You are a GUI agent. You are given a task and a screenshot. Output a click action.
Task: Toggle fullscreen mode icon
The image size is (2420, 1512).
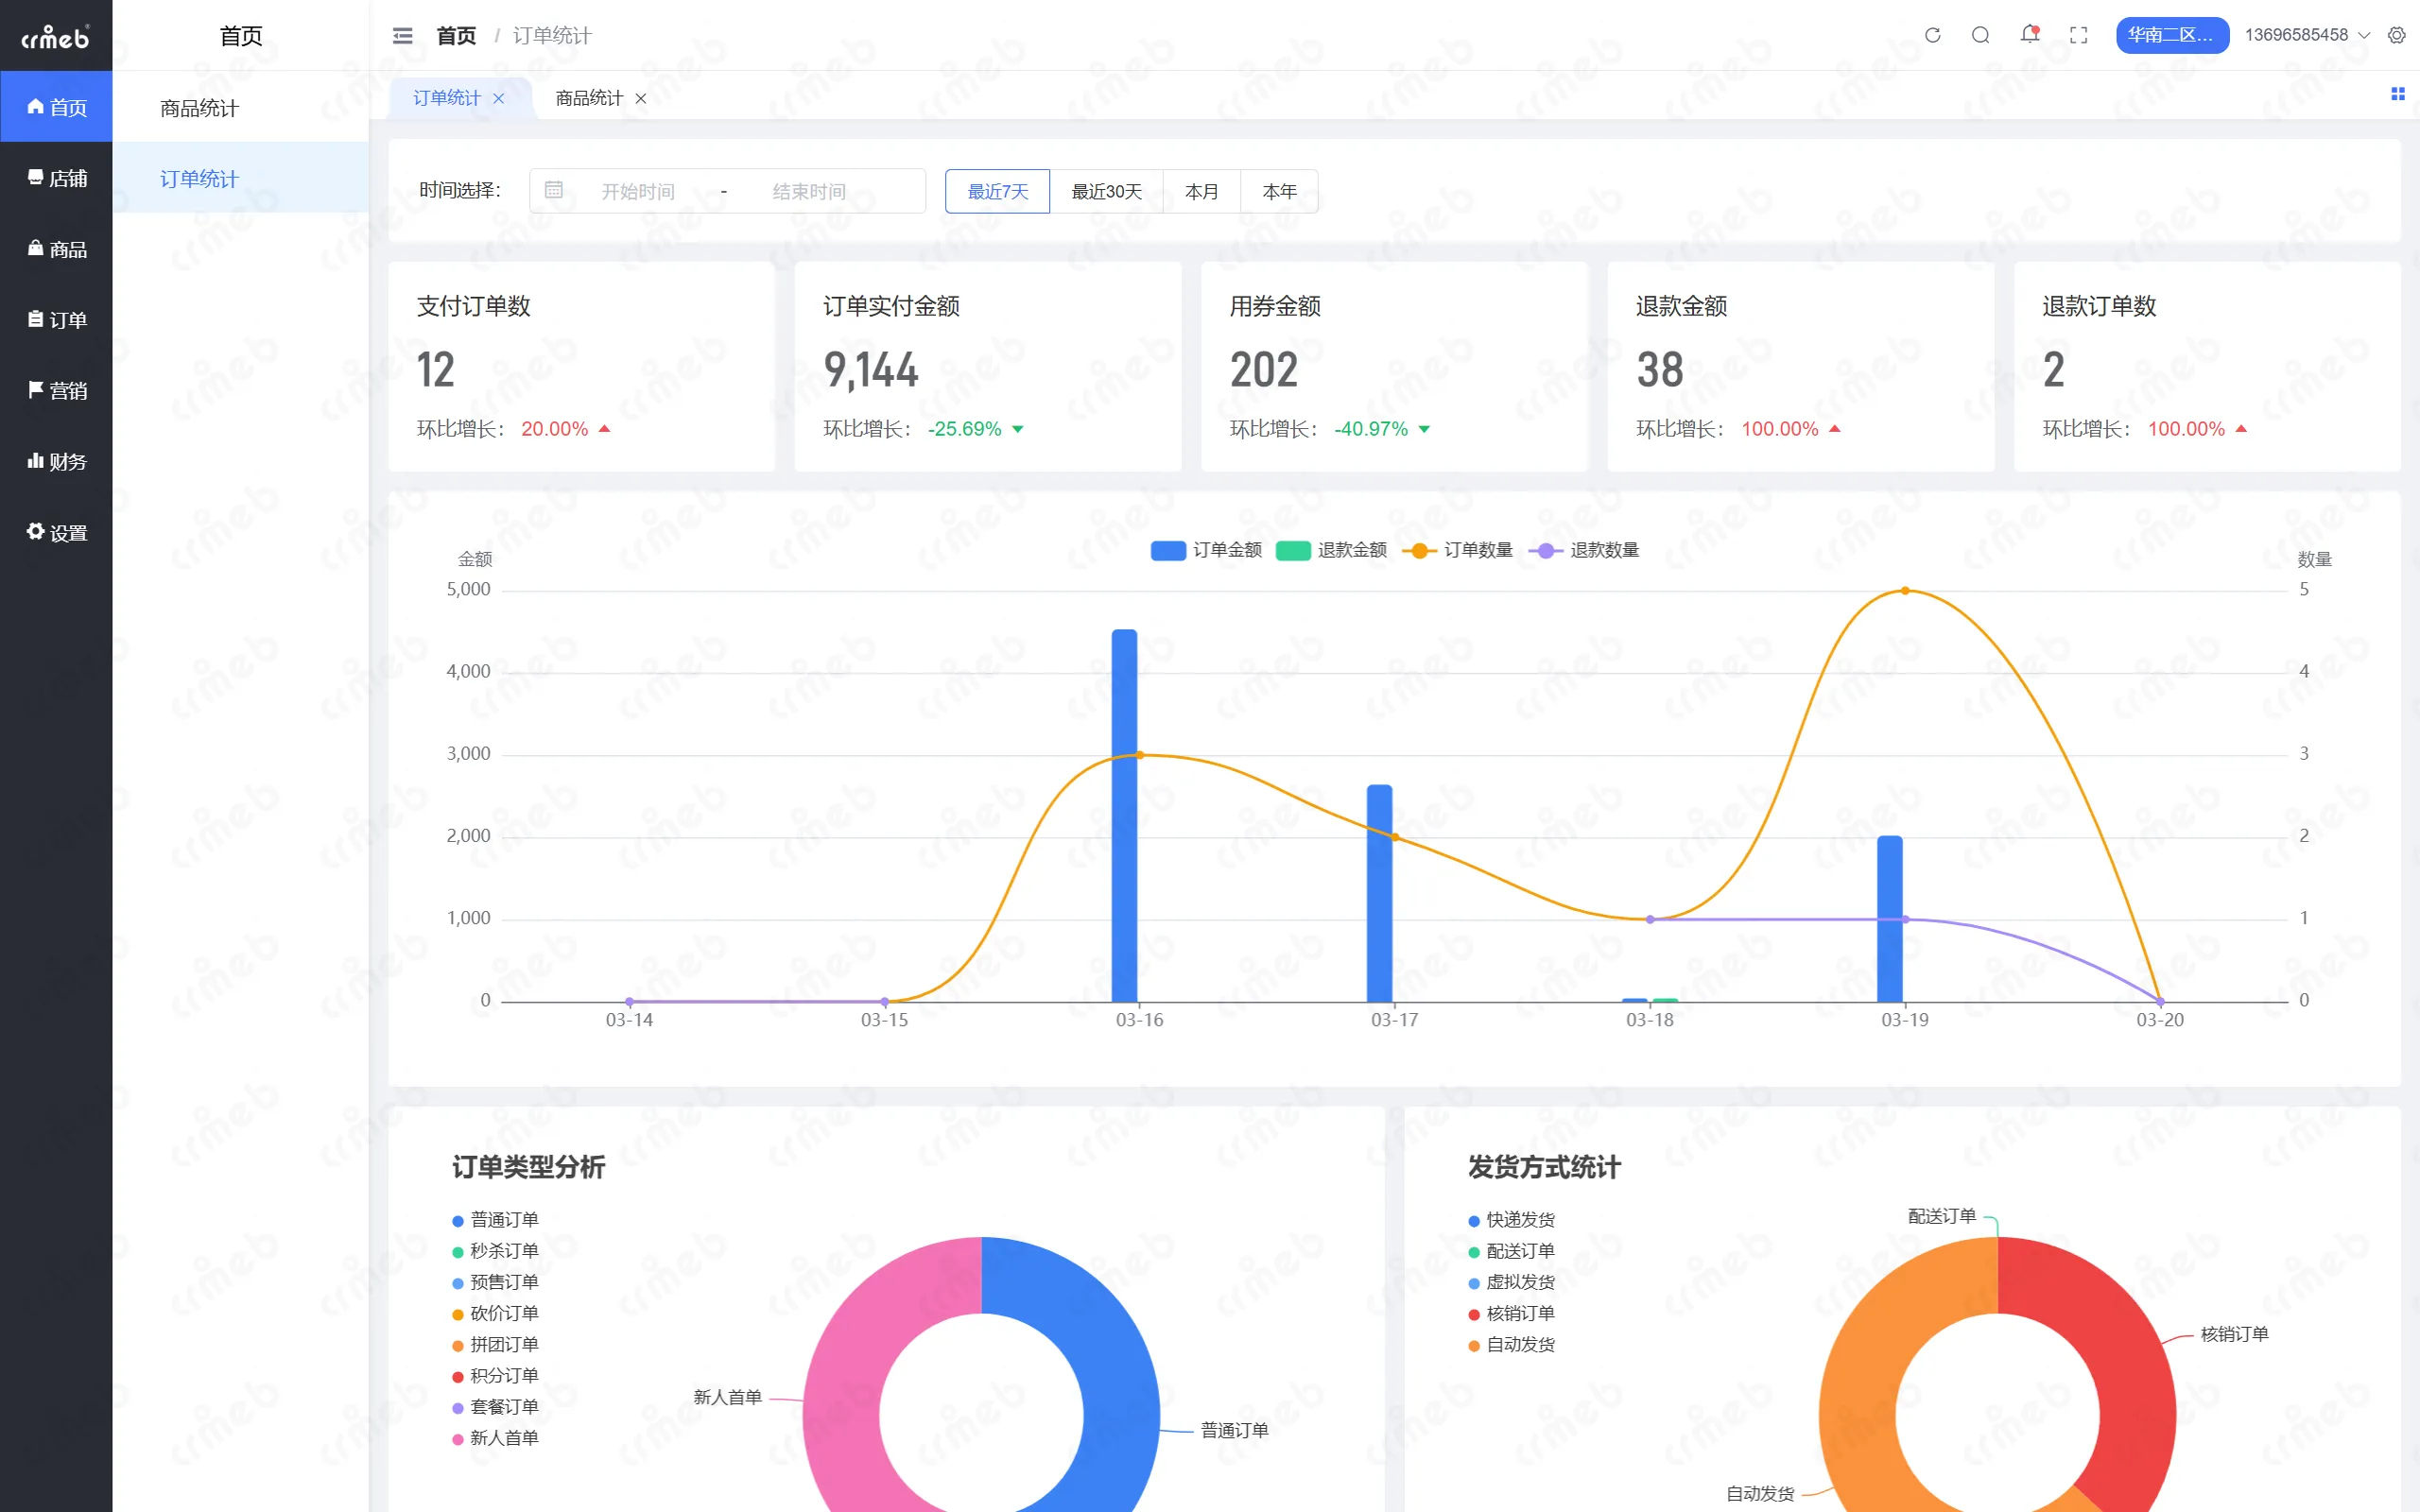[x=2078, y=35]
